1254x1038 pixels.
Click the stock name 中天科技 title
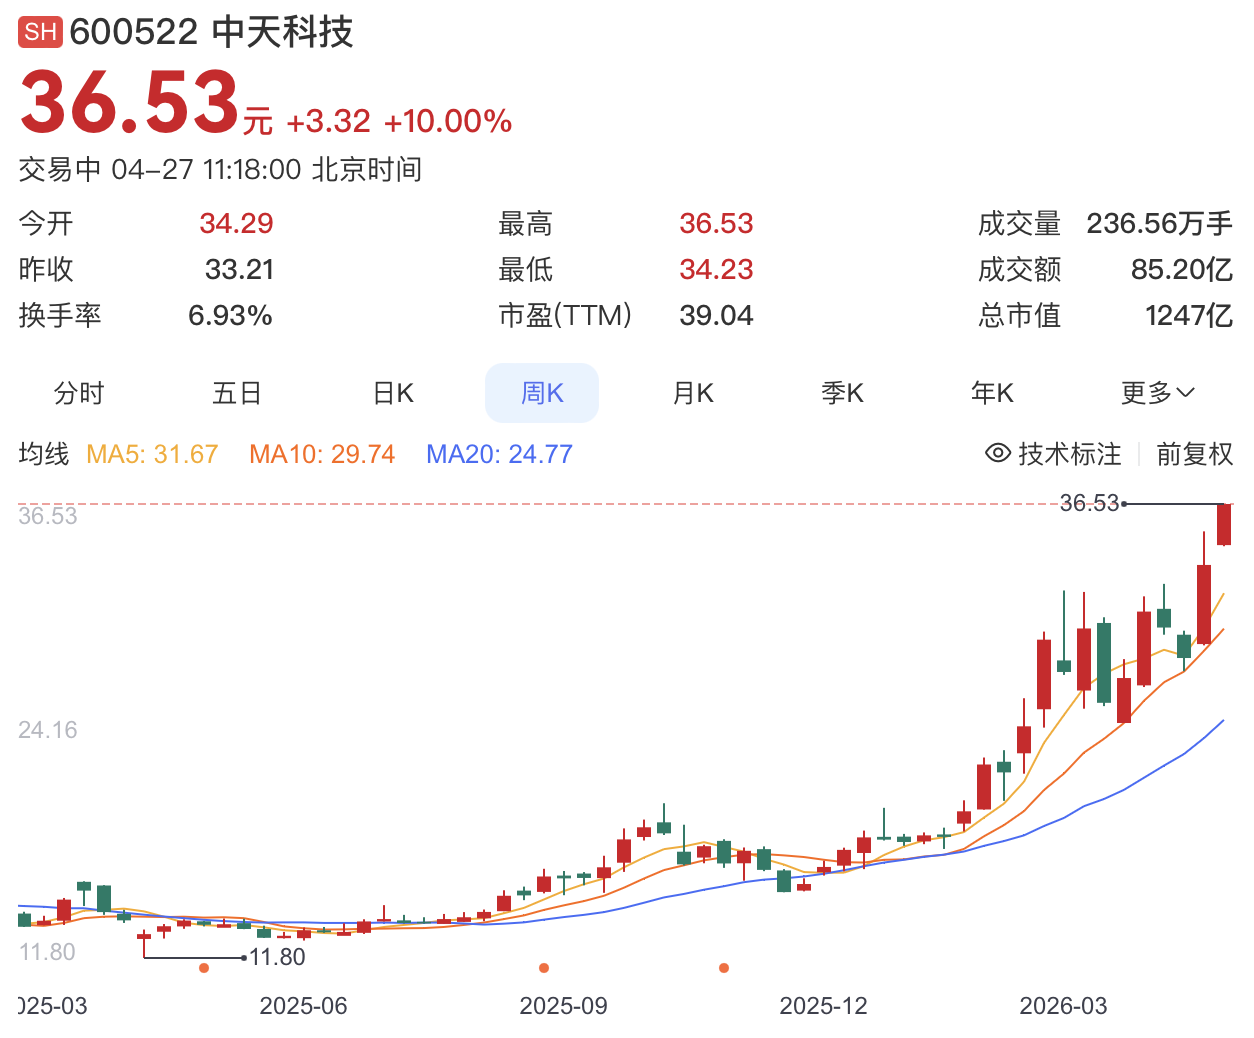coord(282,32)
